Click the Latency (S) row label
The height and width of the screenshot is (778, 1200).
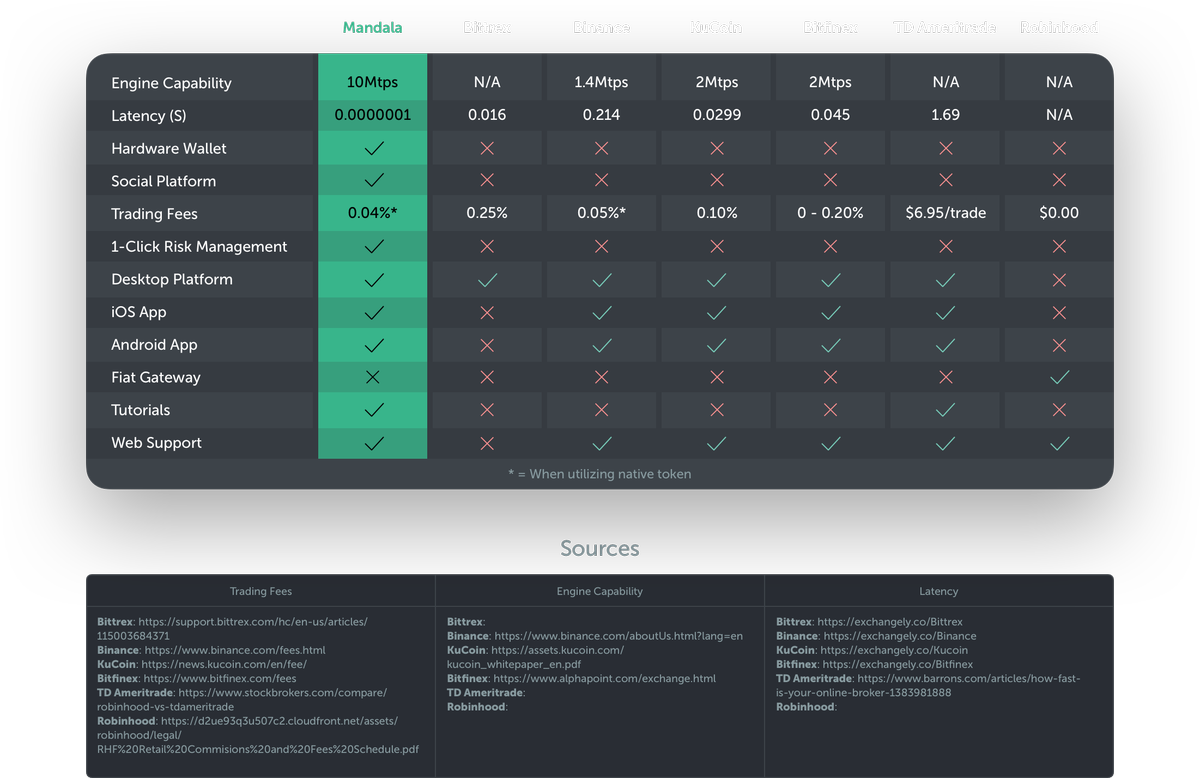149,116
